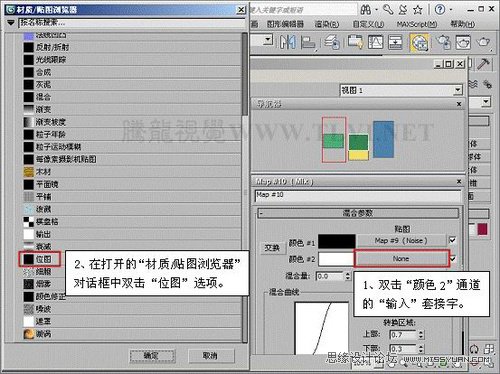Screen dimensions: 500x374
Task: Click the 取消 cancel button
Action: 211,356
